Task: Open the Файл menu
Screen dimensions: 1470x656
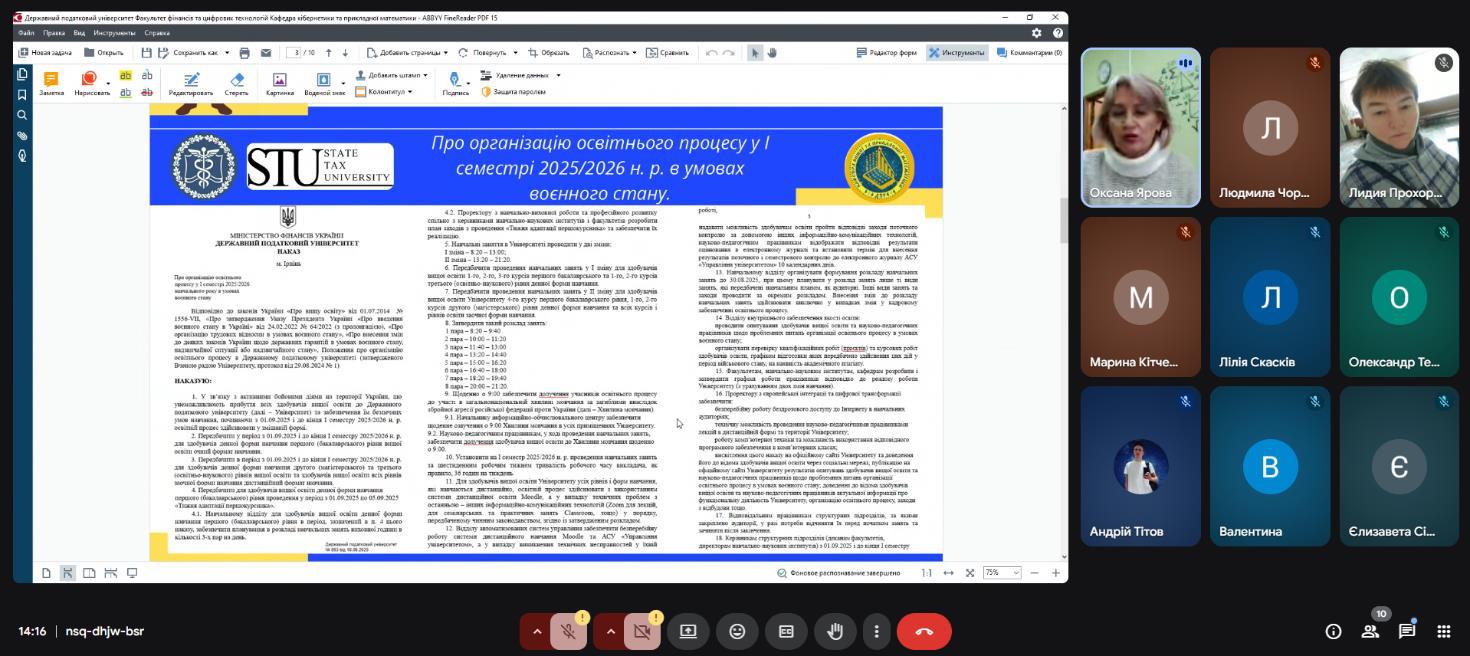Action: pyautogui.click(x=26, y=33)
